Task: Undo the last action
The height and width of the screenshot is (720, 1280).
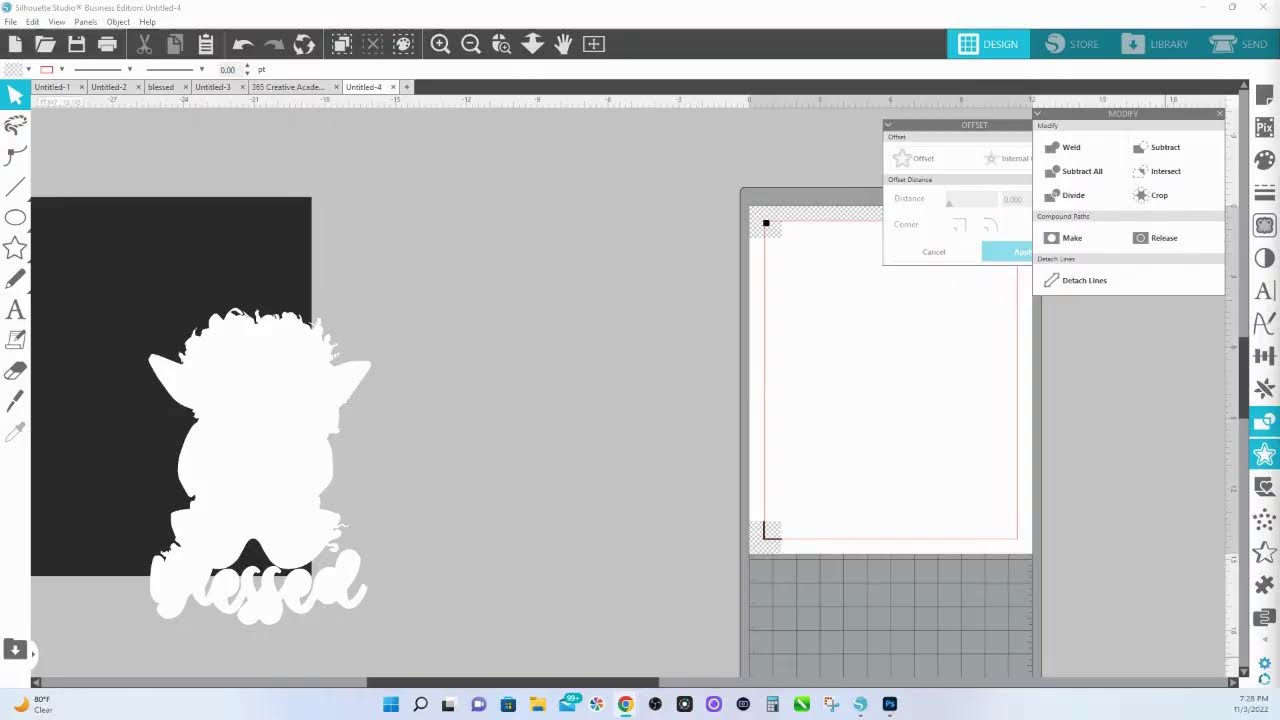Action: tap(242, 44)
